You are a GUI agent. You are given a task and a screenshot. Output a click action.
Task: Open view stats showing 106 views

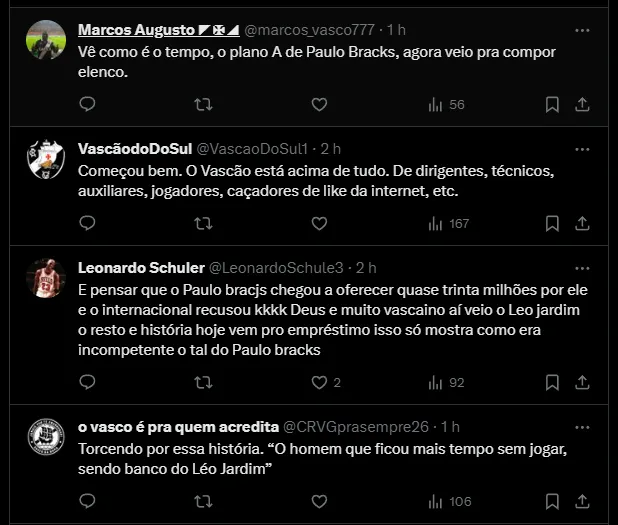(448, 501)
